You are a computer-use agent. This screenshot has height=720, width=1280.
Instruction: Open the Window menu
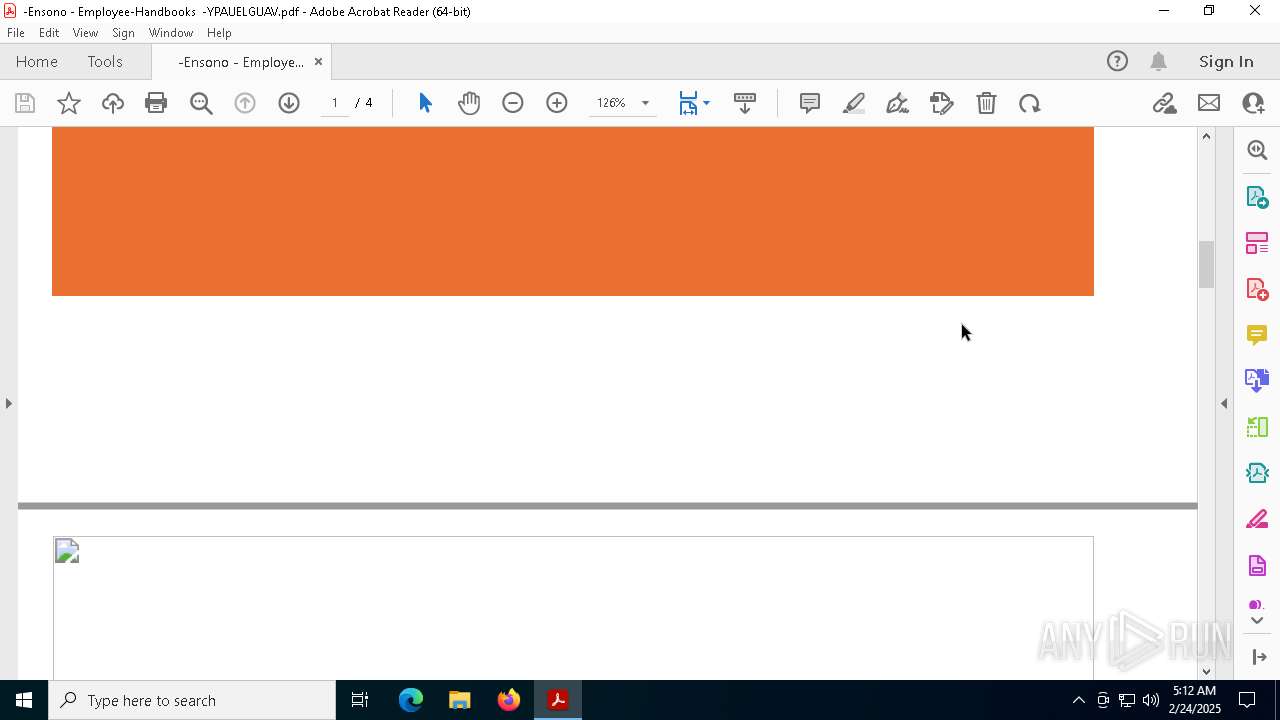pyautogui.click(x=171, y=33)
